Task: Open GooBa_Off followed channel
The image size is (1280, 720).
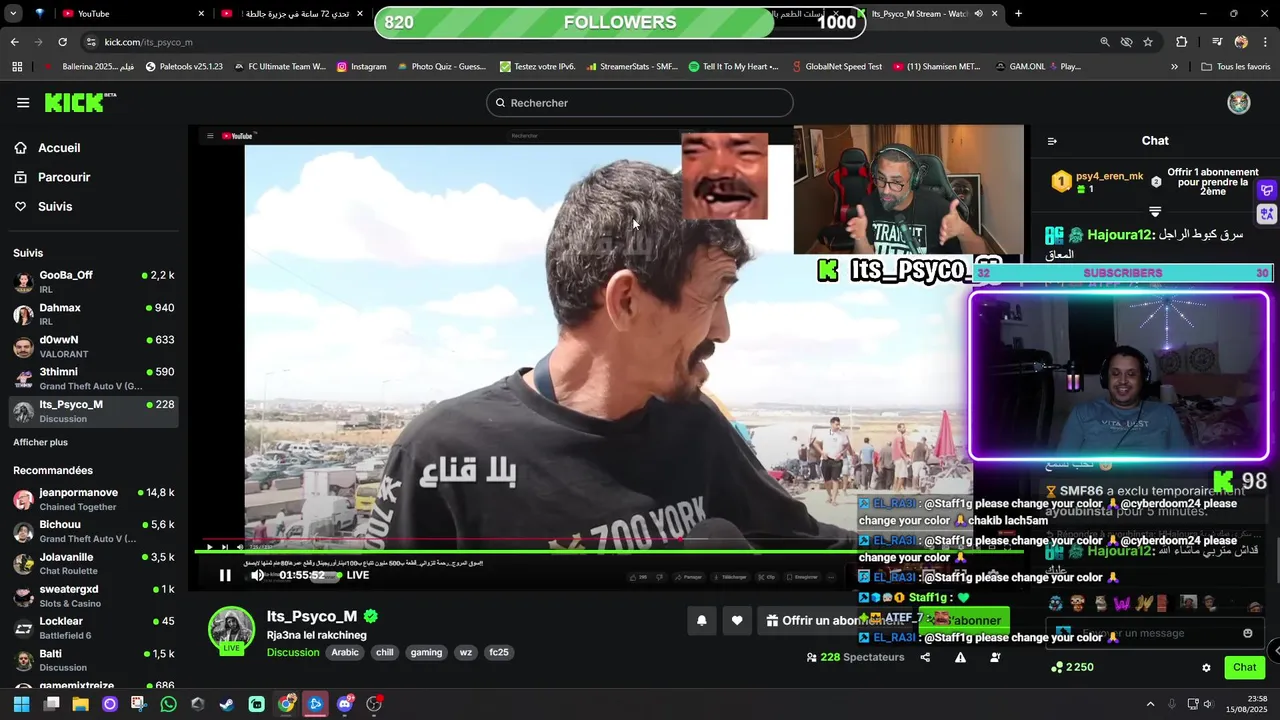Action: coord(94,281)
